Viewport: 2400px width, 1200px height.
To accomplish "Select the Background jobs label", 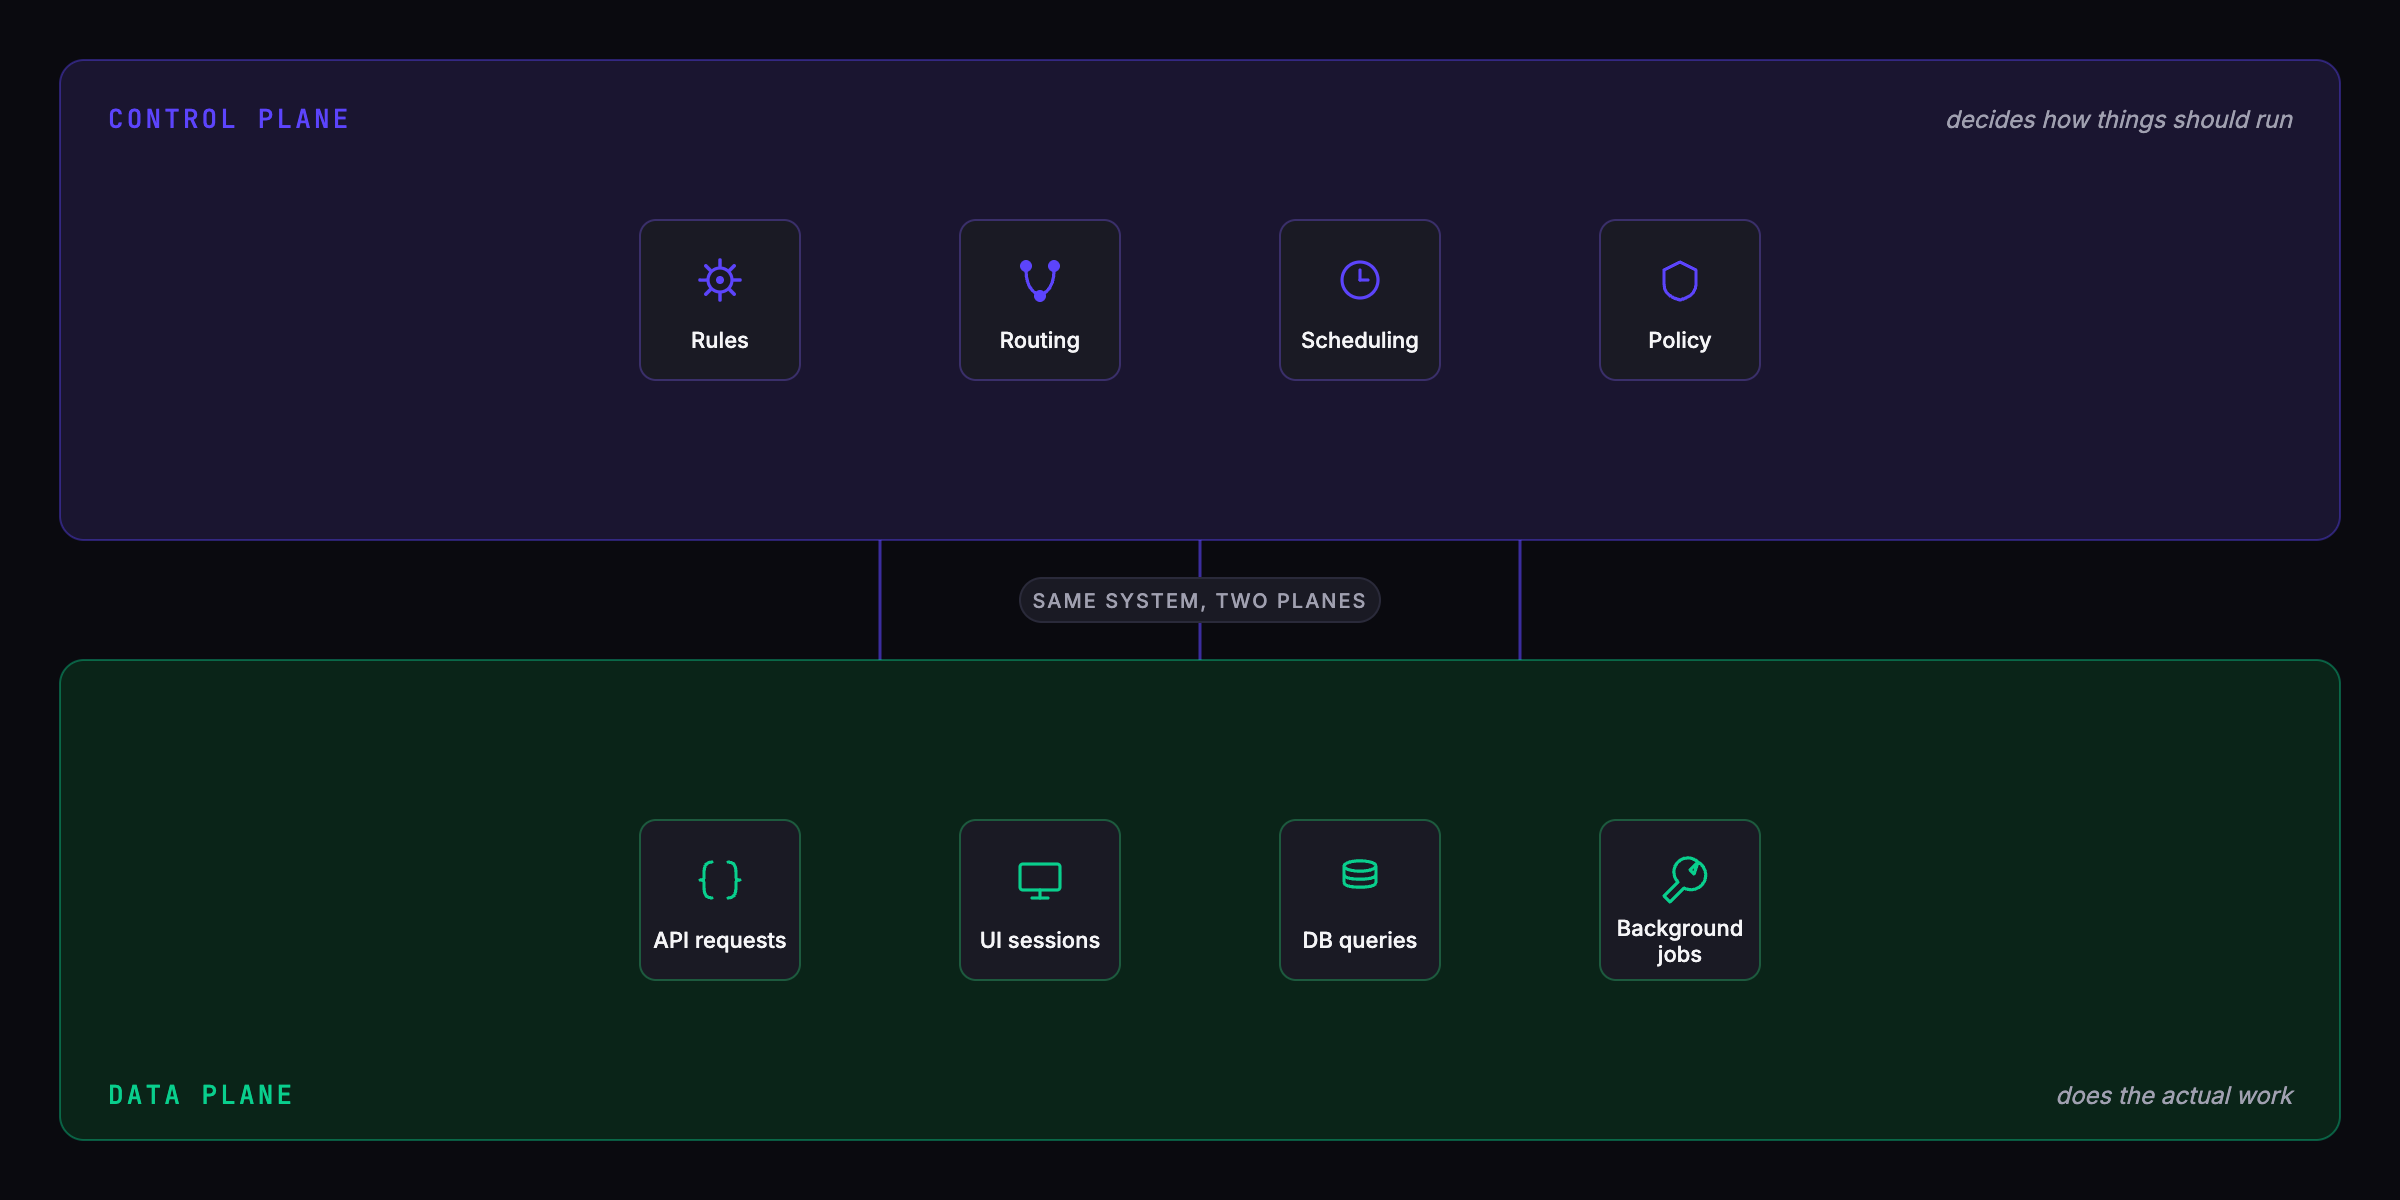I will pyautogui.click(x=1680, y=941).
